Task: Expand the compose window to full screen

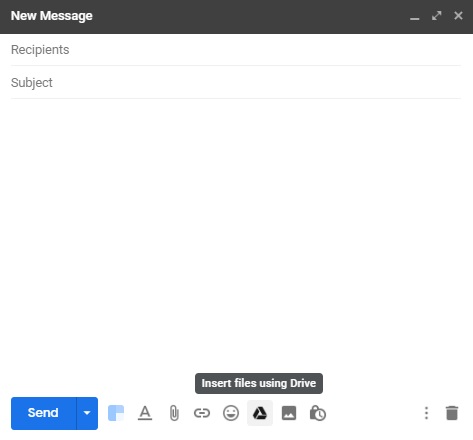Action: [x=437, y=16]
